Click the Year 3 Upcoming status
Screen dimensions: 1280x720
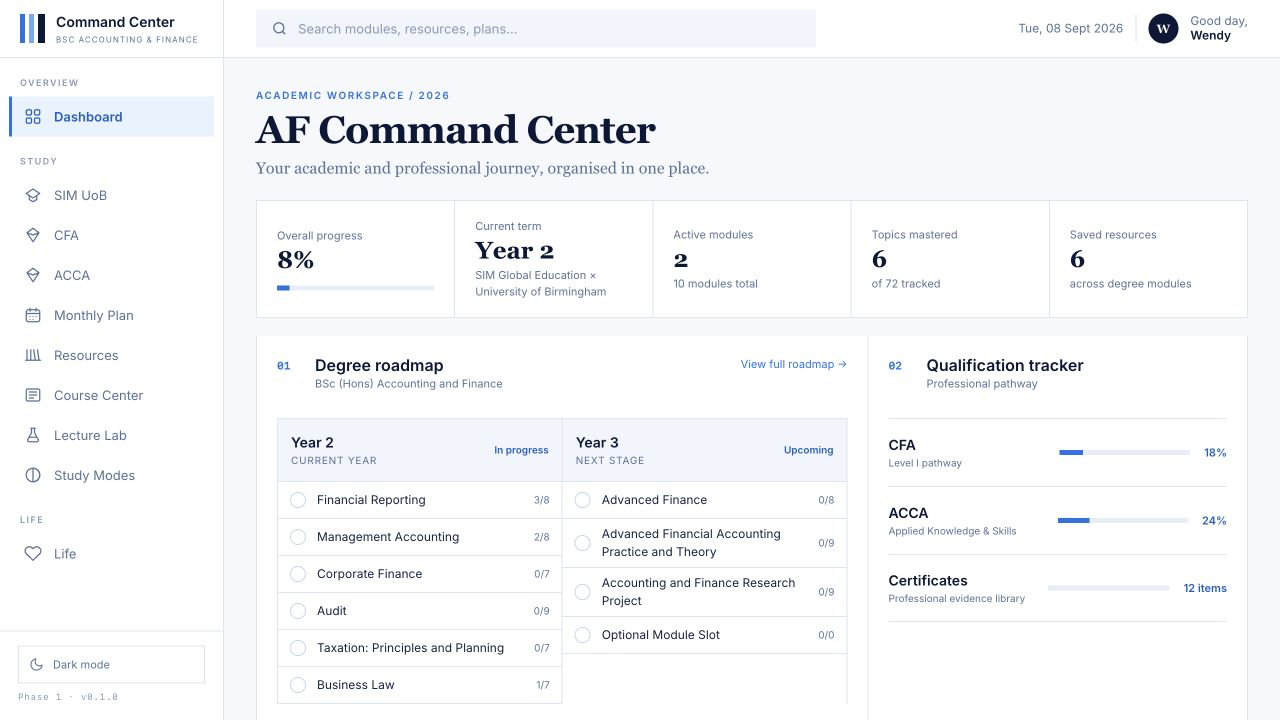(808, 450)
